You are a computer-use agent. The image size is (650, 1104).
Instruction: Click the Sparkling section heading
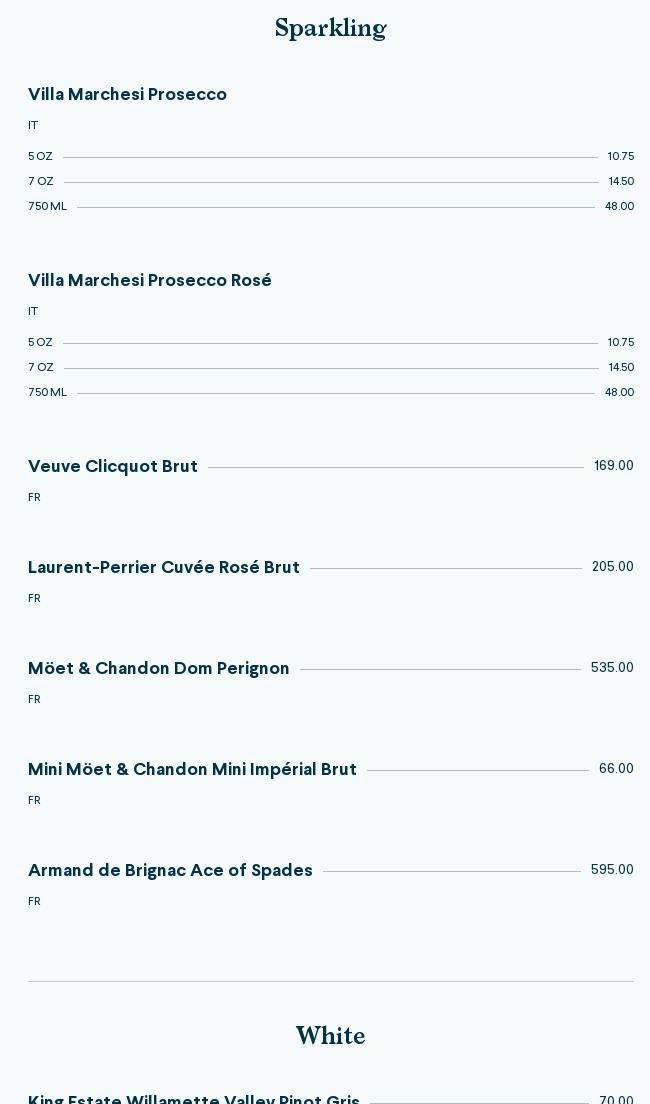point(330,29)
